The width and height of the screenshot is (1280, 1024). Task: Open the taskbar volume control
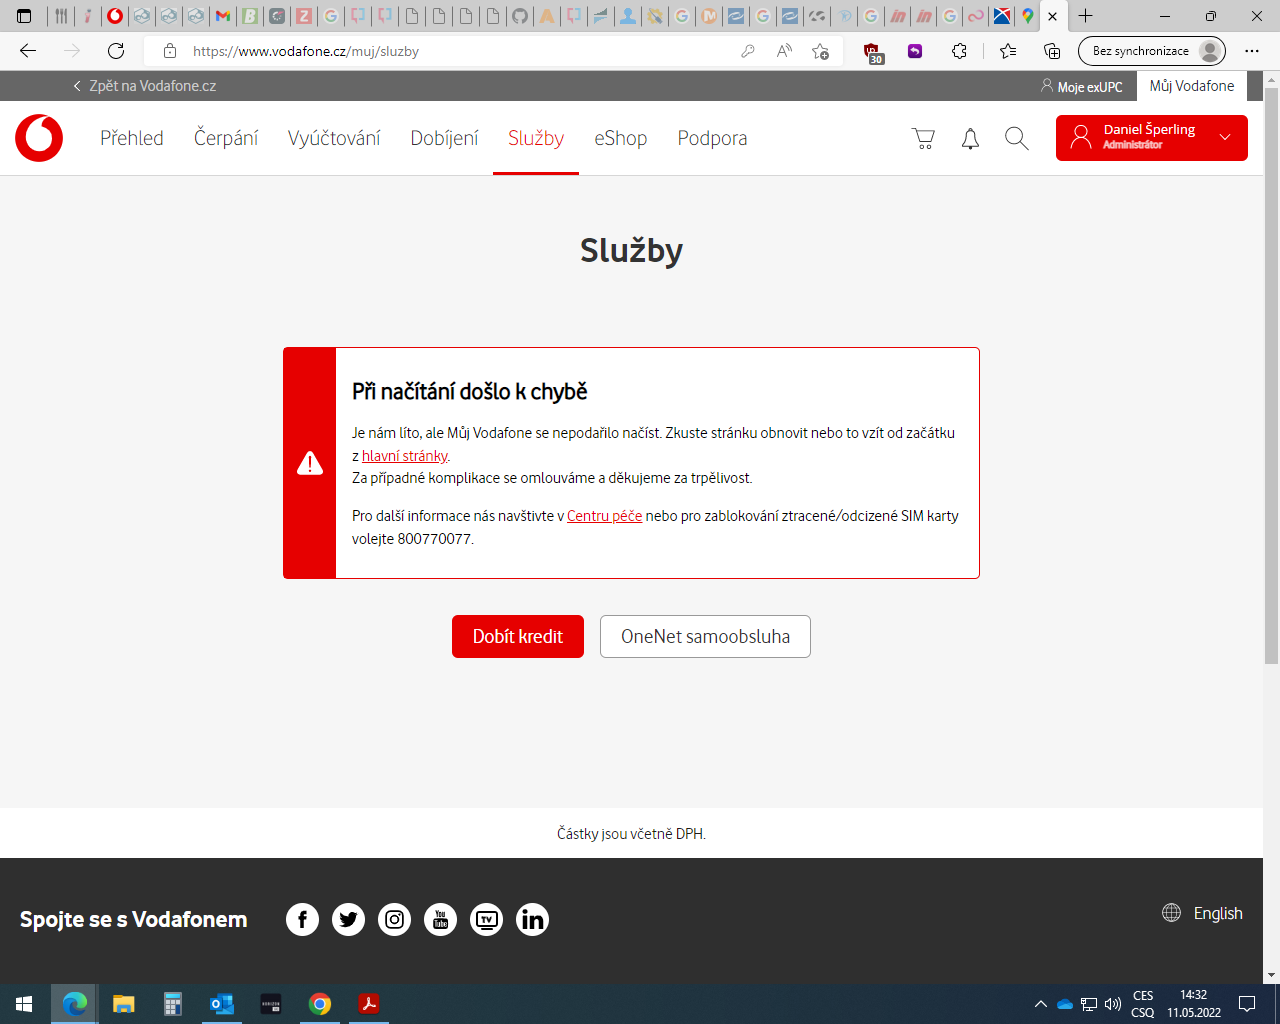[x=1113, y=1004]
